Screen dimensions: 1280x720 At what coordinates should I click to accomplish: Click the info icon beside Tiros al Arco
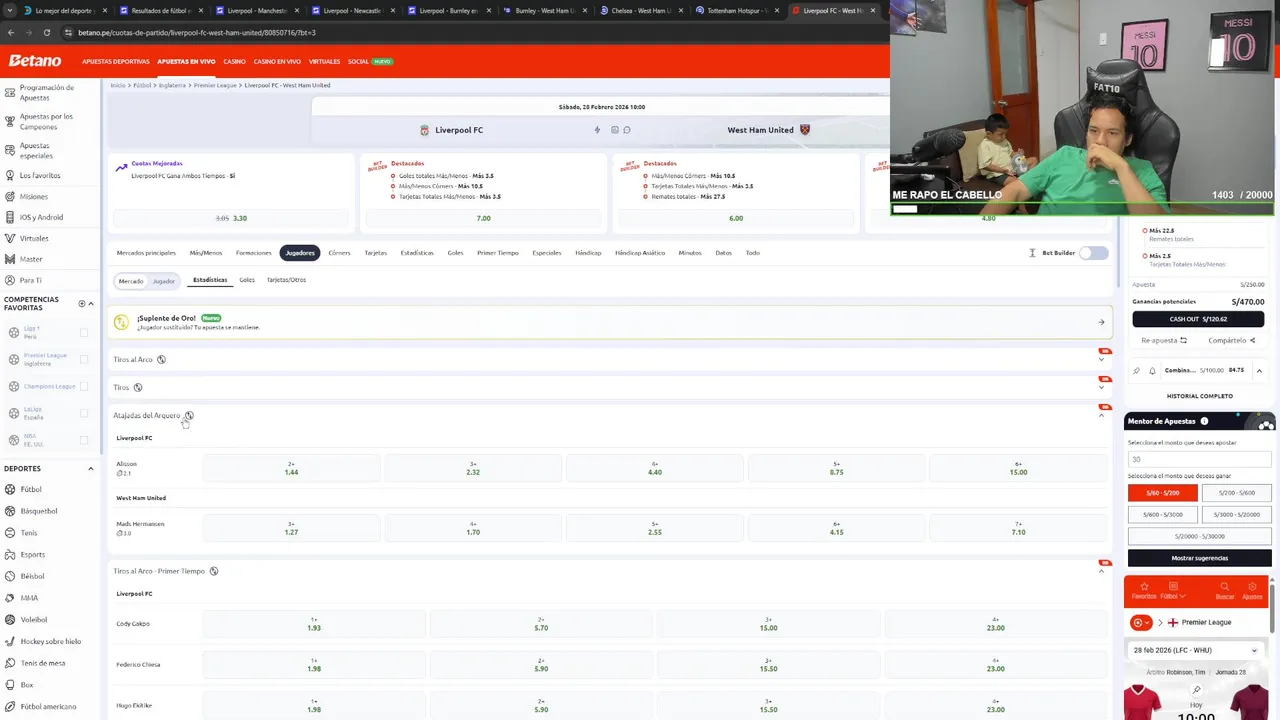coord(161,359)
